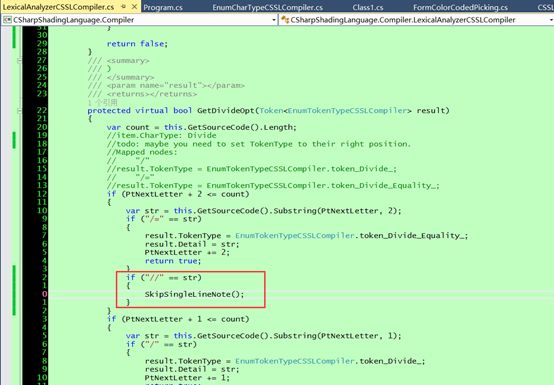This screenshot has height=385, width=554.
Task: Click the project icon beside CSharpShadingLanguage.Compiler
Action: coord(7,20)
